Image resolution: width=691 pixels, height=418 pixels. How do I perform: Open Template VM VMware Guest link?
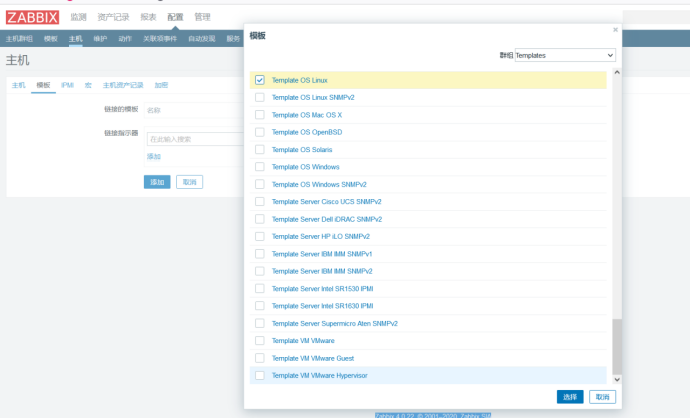[x=312, y=358]
